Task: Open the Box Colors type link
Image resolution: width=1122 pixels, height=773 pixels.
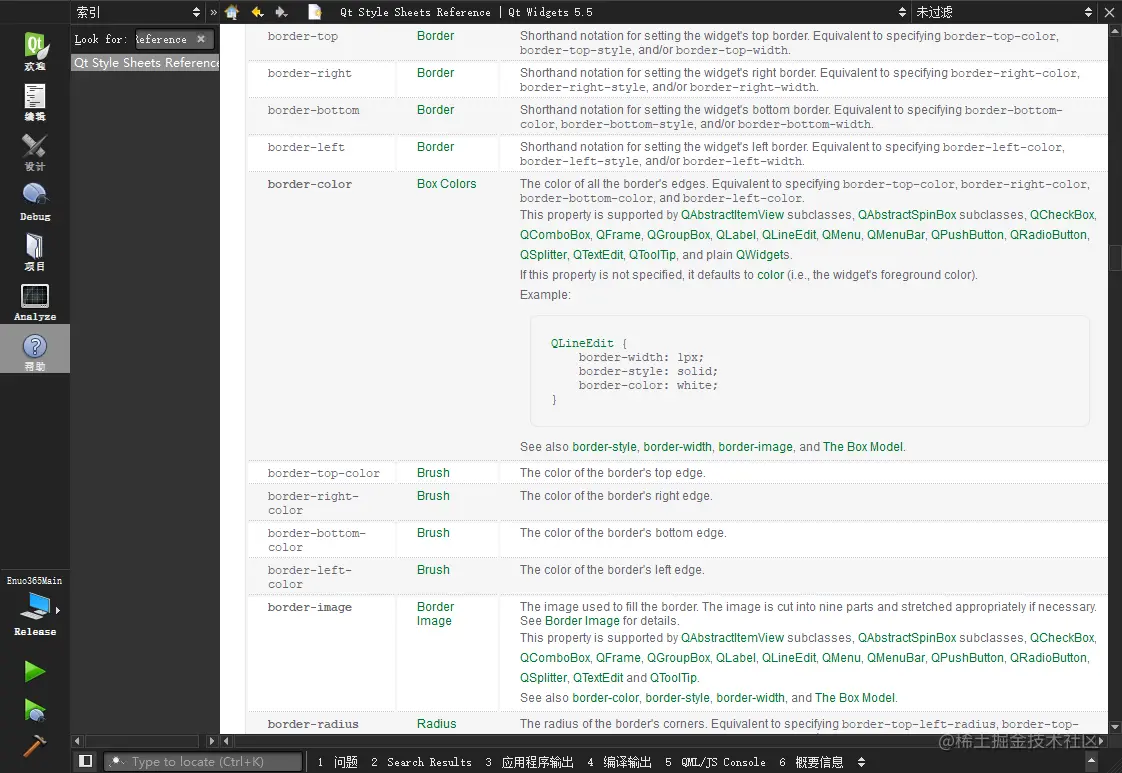Action: coord(447,184)
